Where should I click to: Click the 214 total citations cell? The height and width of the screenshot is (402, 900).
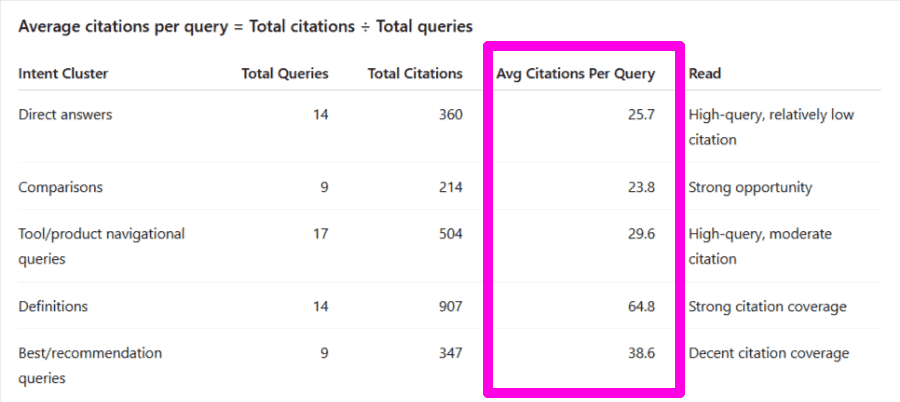click(451, 187)
